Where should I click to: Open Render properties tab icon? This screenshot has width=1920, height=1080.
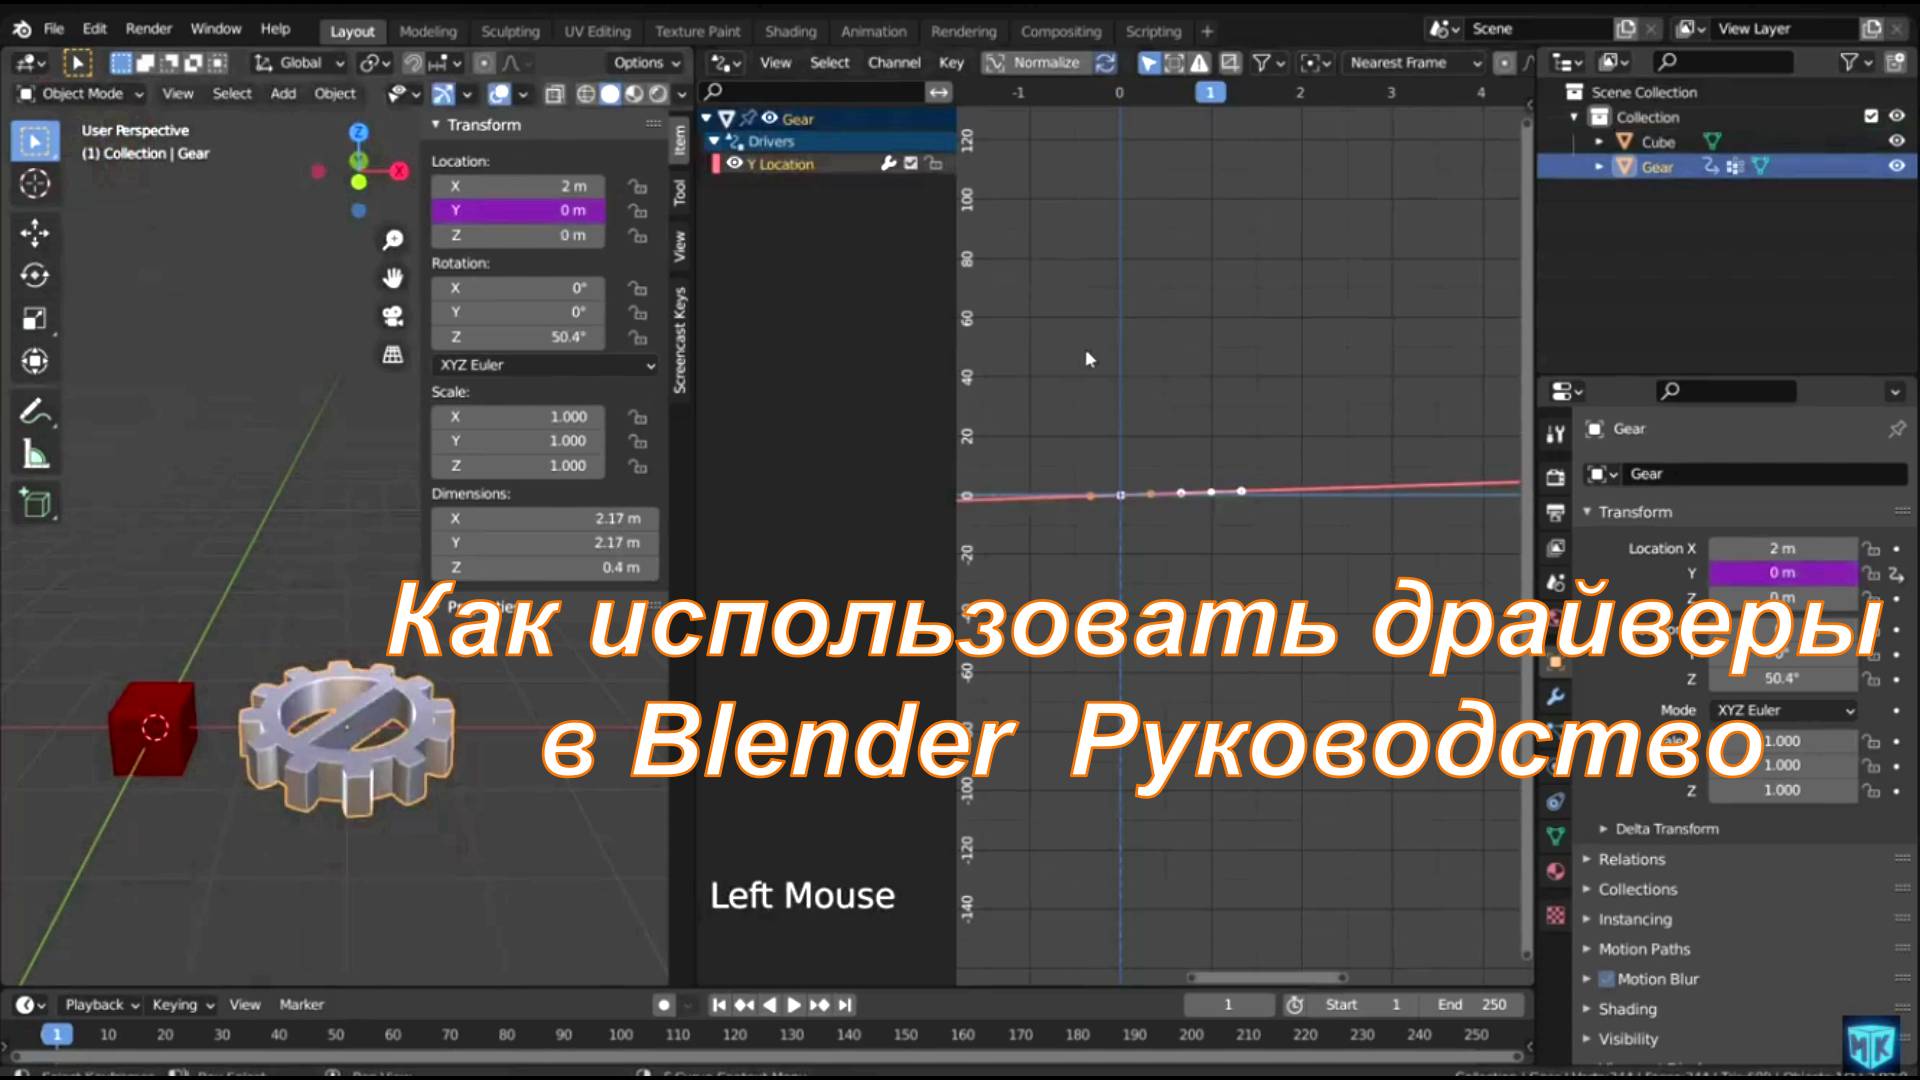(x=1555, y=477)
